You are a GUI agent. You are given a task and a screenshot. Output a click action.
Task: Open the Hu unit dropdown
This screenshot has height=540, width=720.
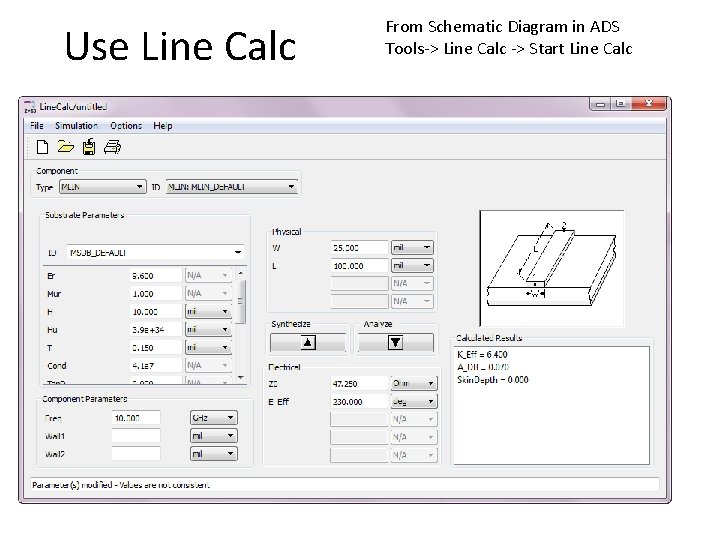pyautogui.click(x=208, y=329)
